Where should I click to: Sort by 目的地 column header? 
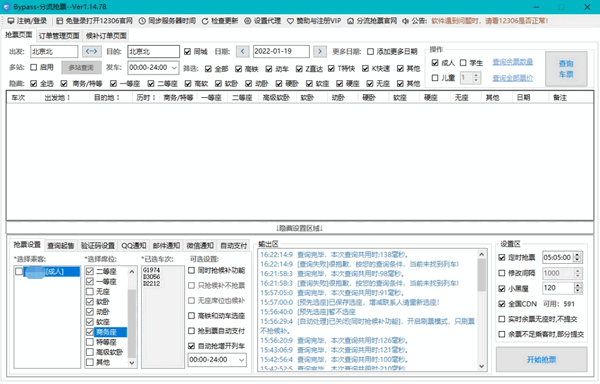(x=107, y=98)
